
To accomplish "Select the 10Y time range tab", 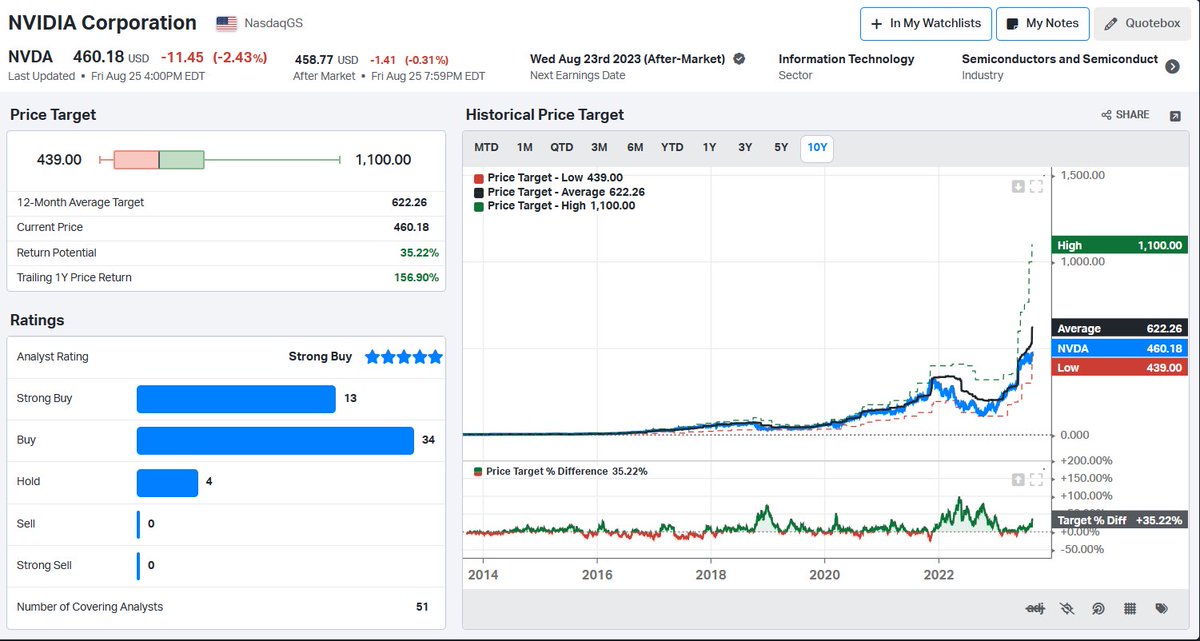I will click(x=817, y=148).
